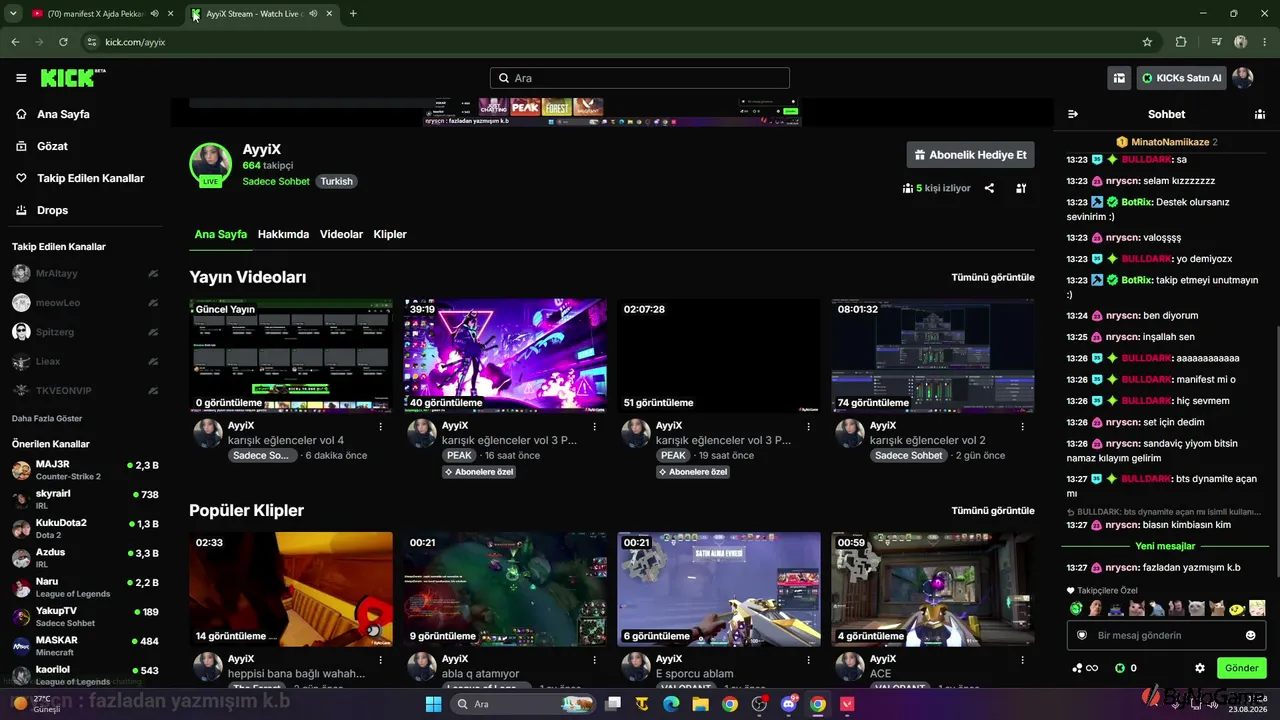Open KICKs balance icon below chat
1280x720 pixels.
pyautogui.click(x=1126, y=668)
